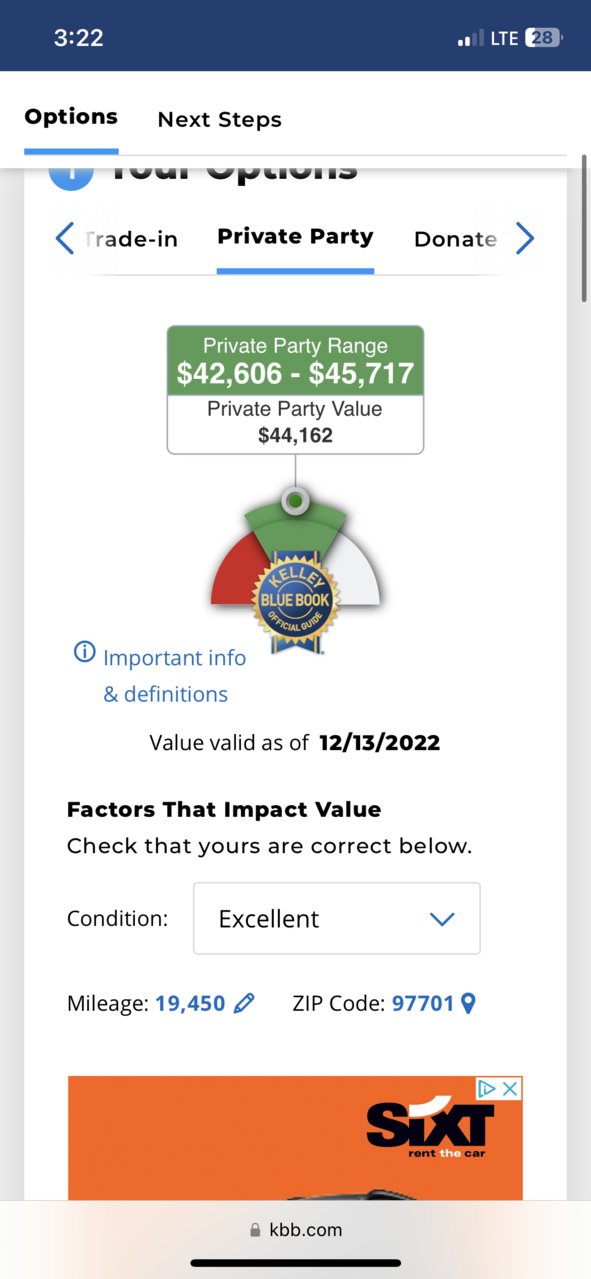
Task: Close the Sixt ad with the X
Action: click(510, 1088)
